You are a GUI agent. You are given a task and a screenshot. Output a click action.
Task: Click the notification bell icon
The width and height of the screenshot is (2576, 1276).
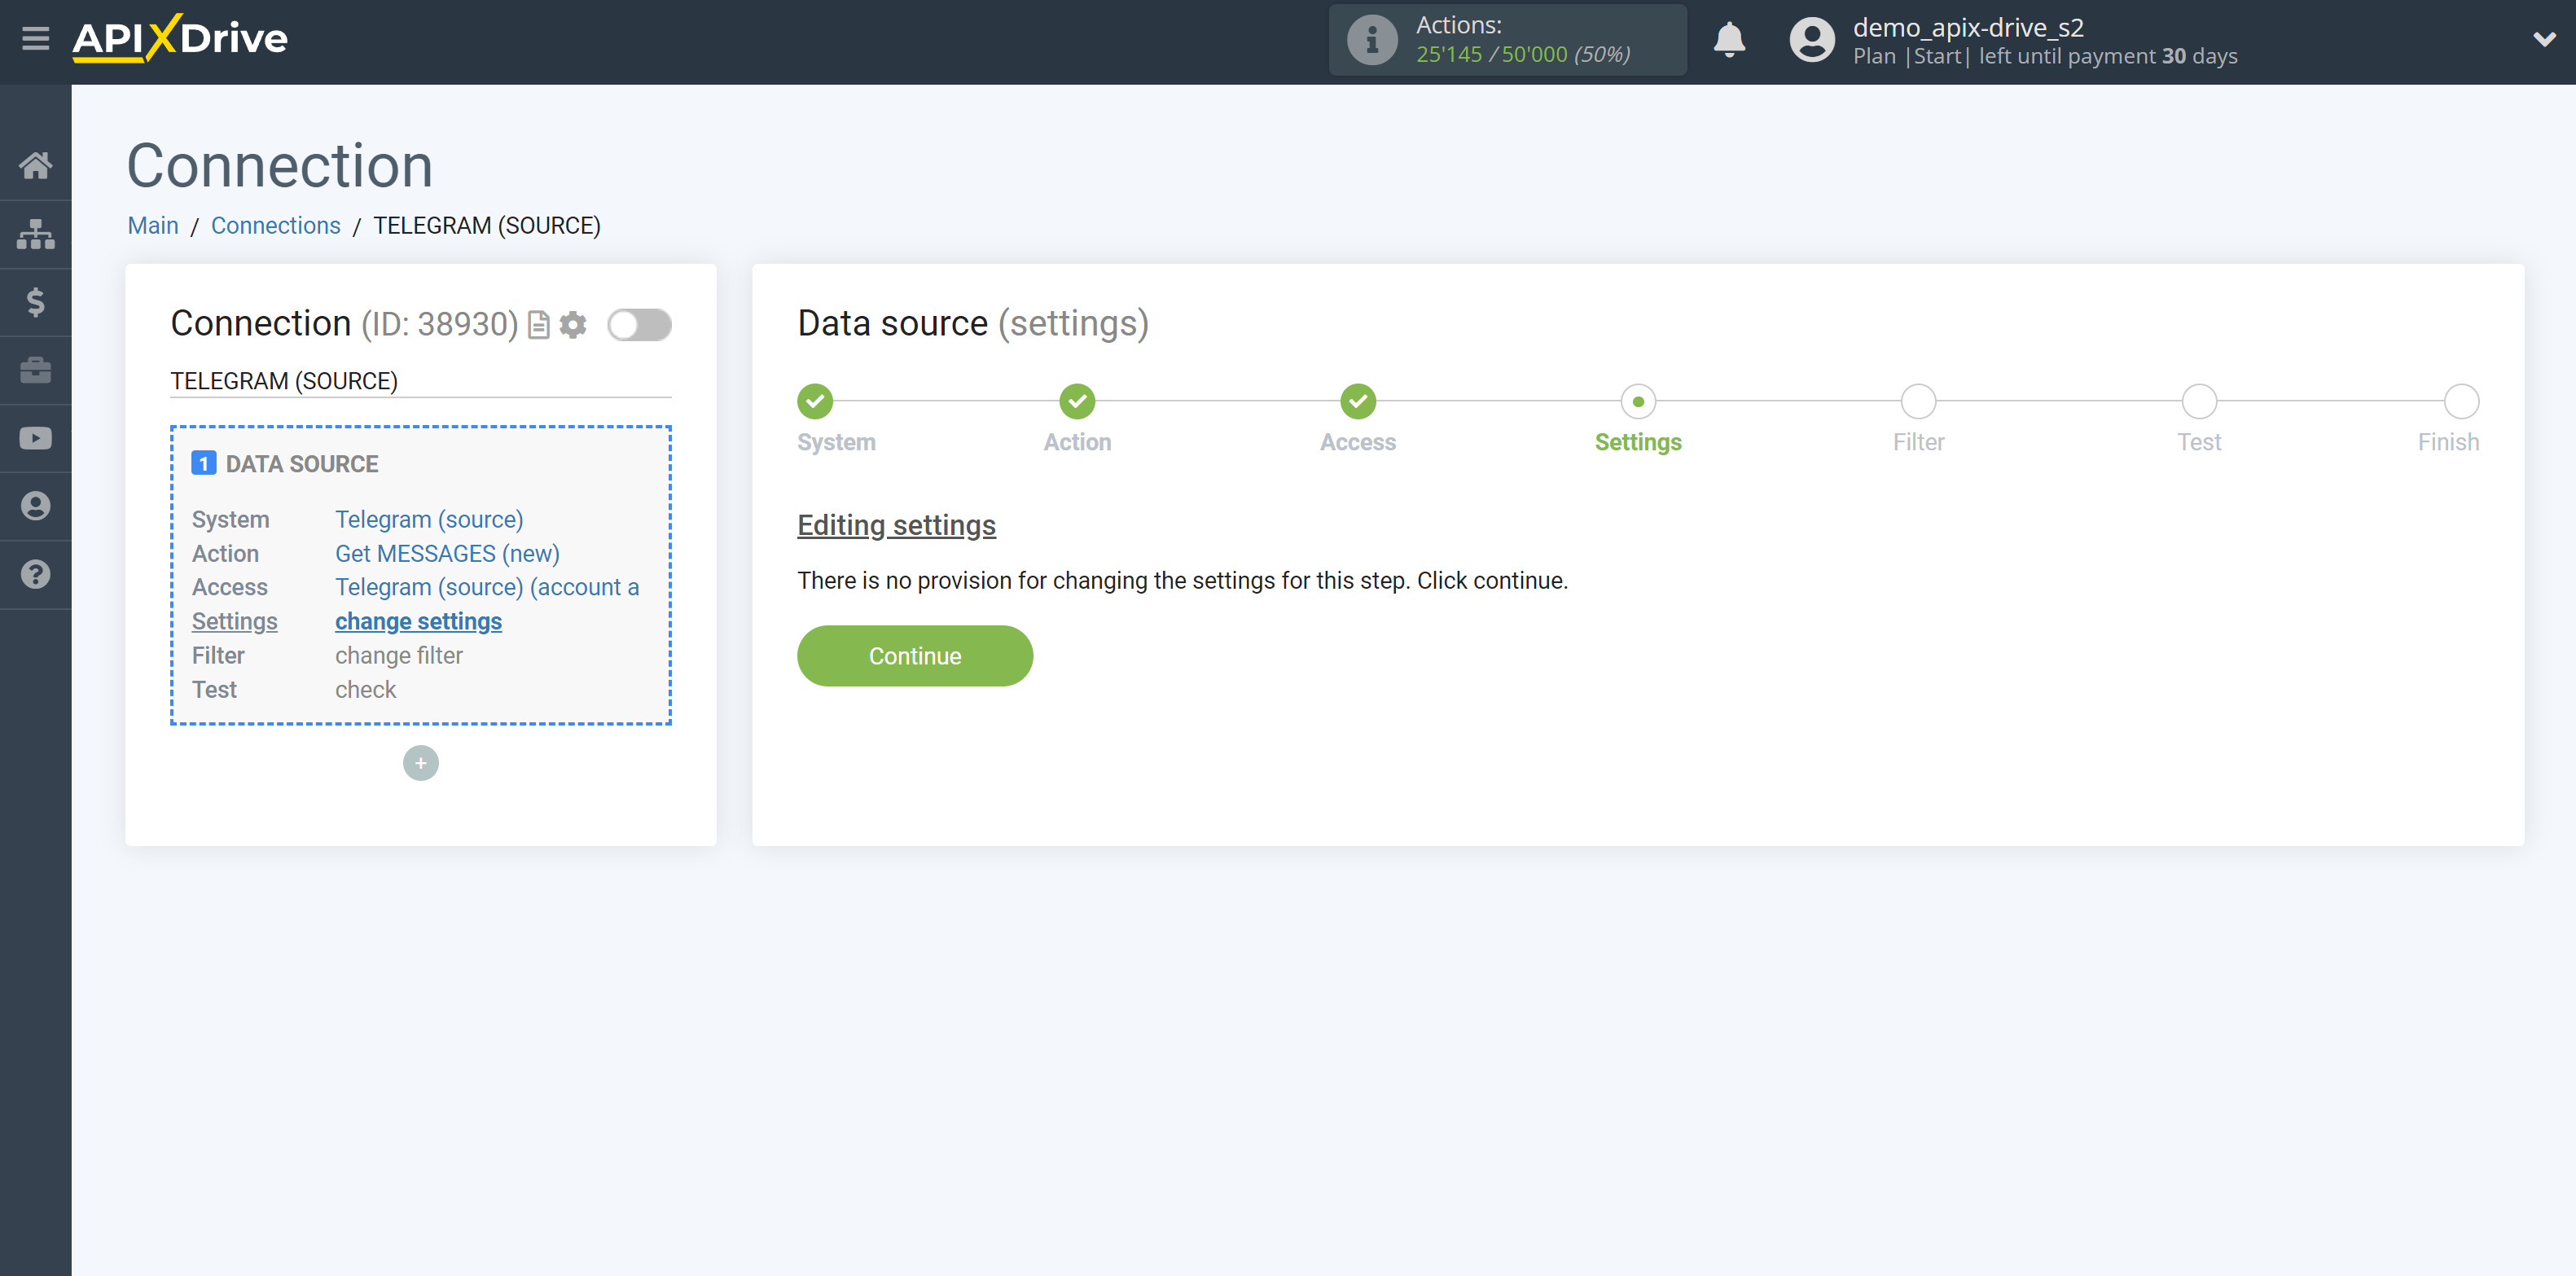click(x=1728, y=39)
